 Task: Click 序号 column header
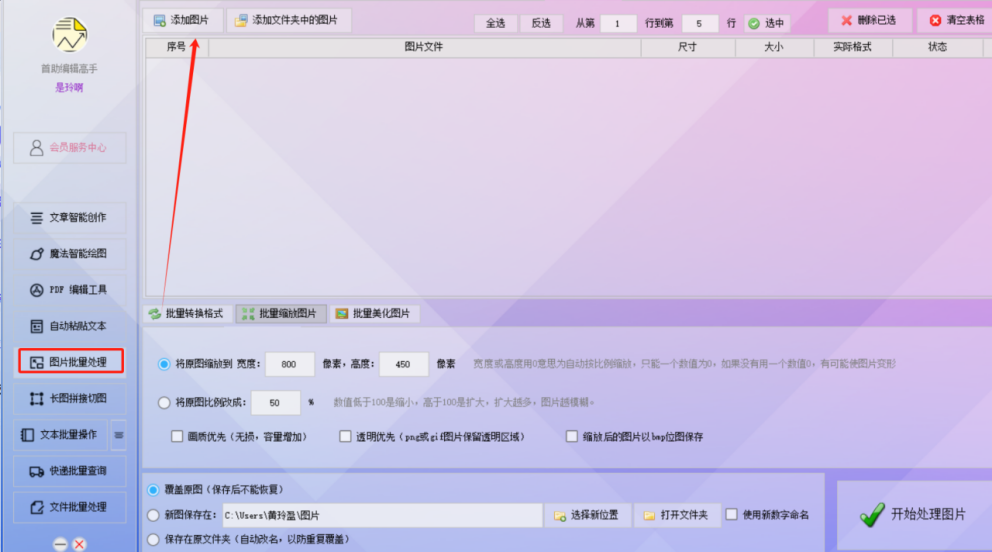coord(177,47)
